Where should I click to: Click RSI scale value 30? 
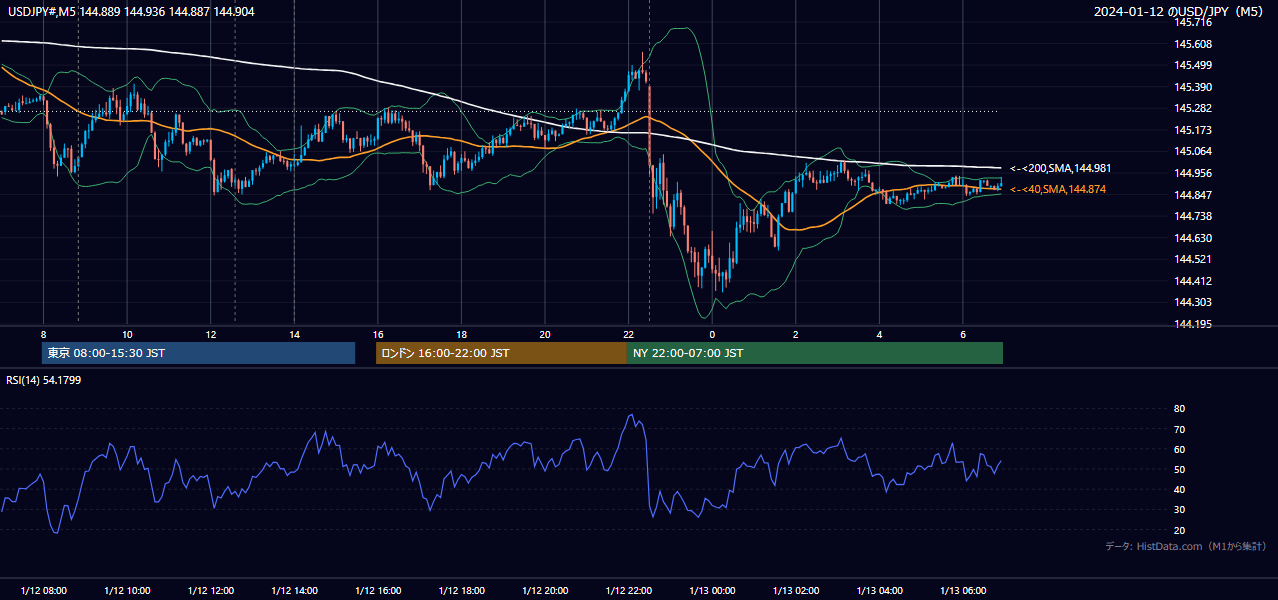coord(1180,510)
